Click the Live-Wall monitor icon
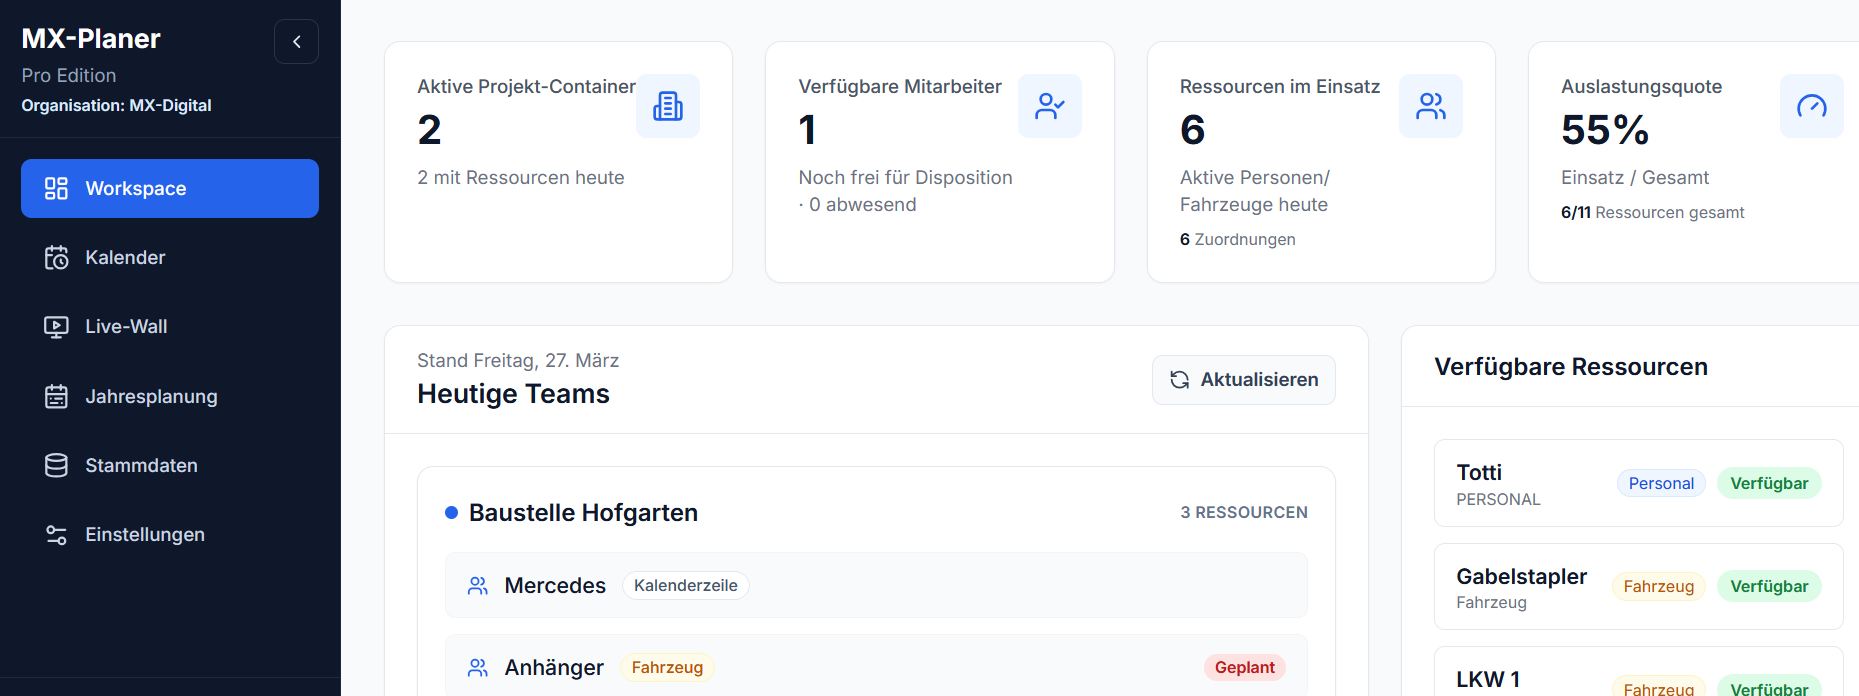The image size is (1859, 696). (x=56, y=327)
